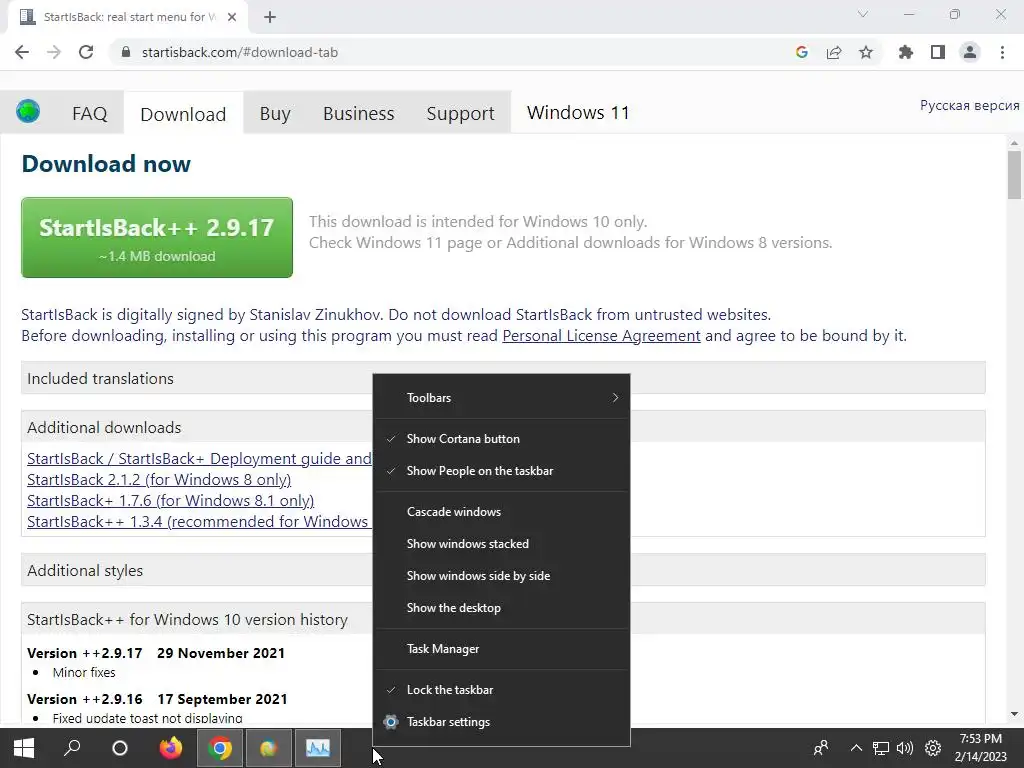Open Chrome's three-dot menu
The width and height of the screenshot is (1024, 768).
coord(1002,52)
